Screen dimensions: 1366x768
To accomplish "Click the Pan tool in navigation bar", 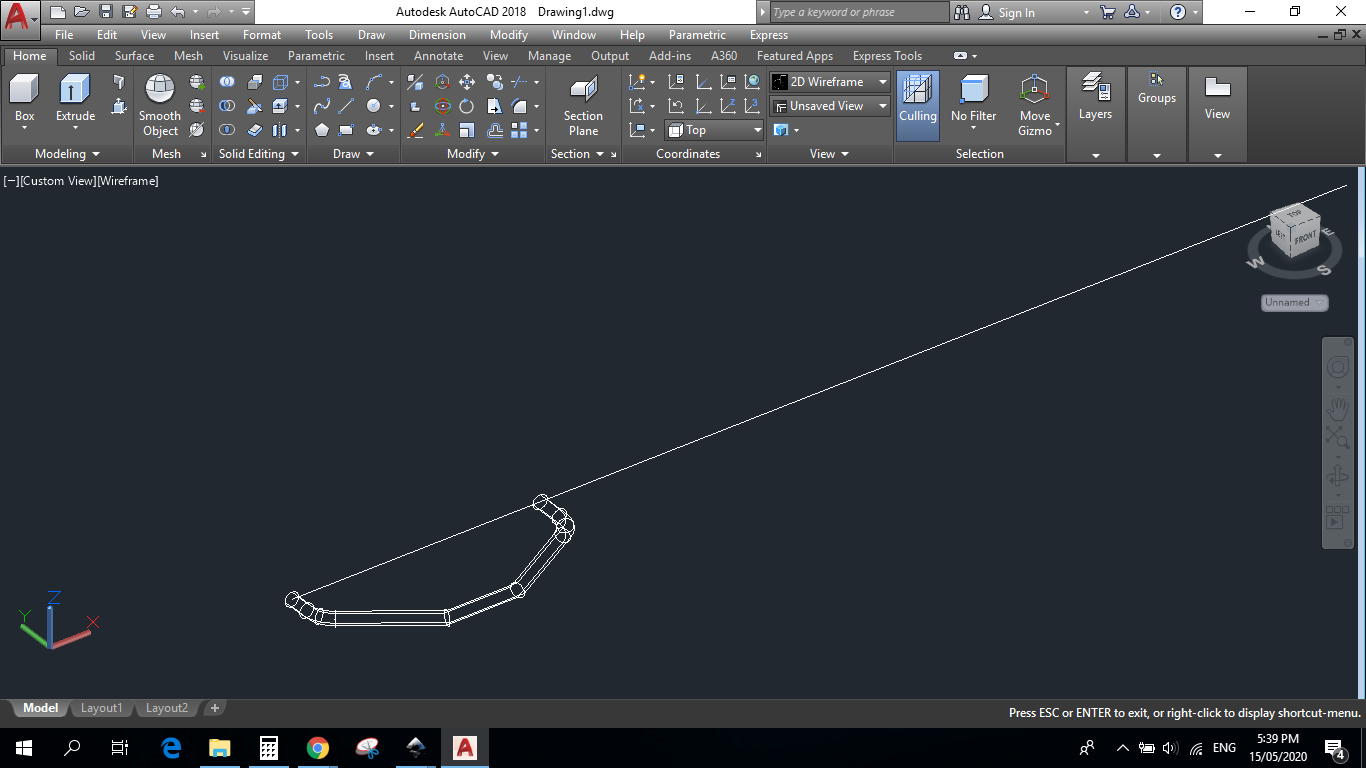I will coord(1337,409).
